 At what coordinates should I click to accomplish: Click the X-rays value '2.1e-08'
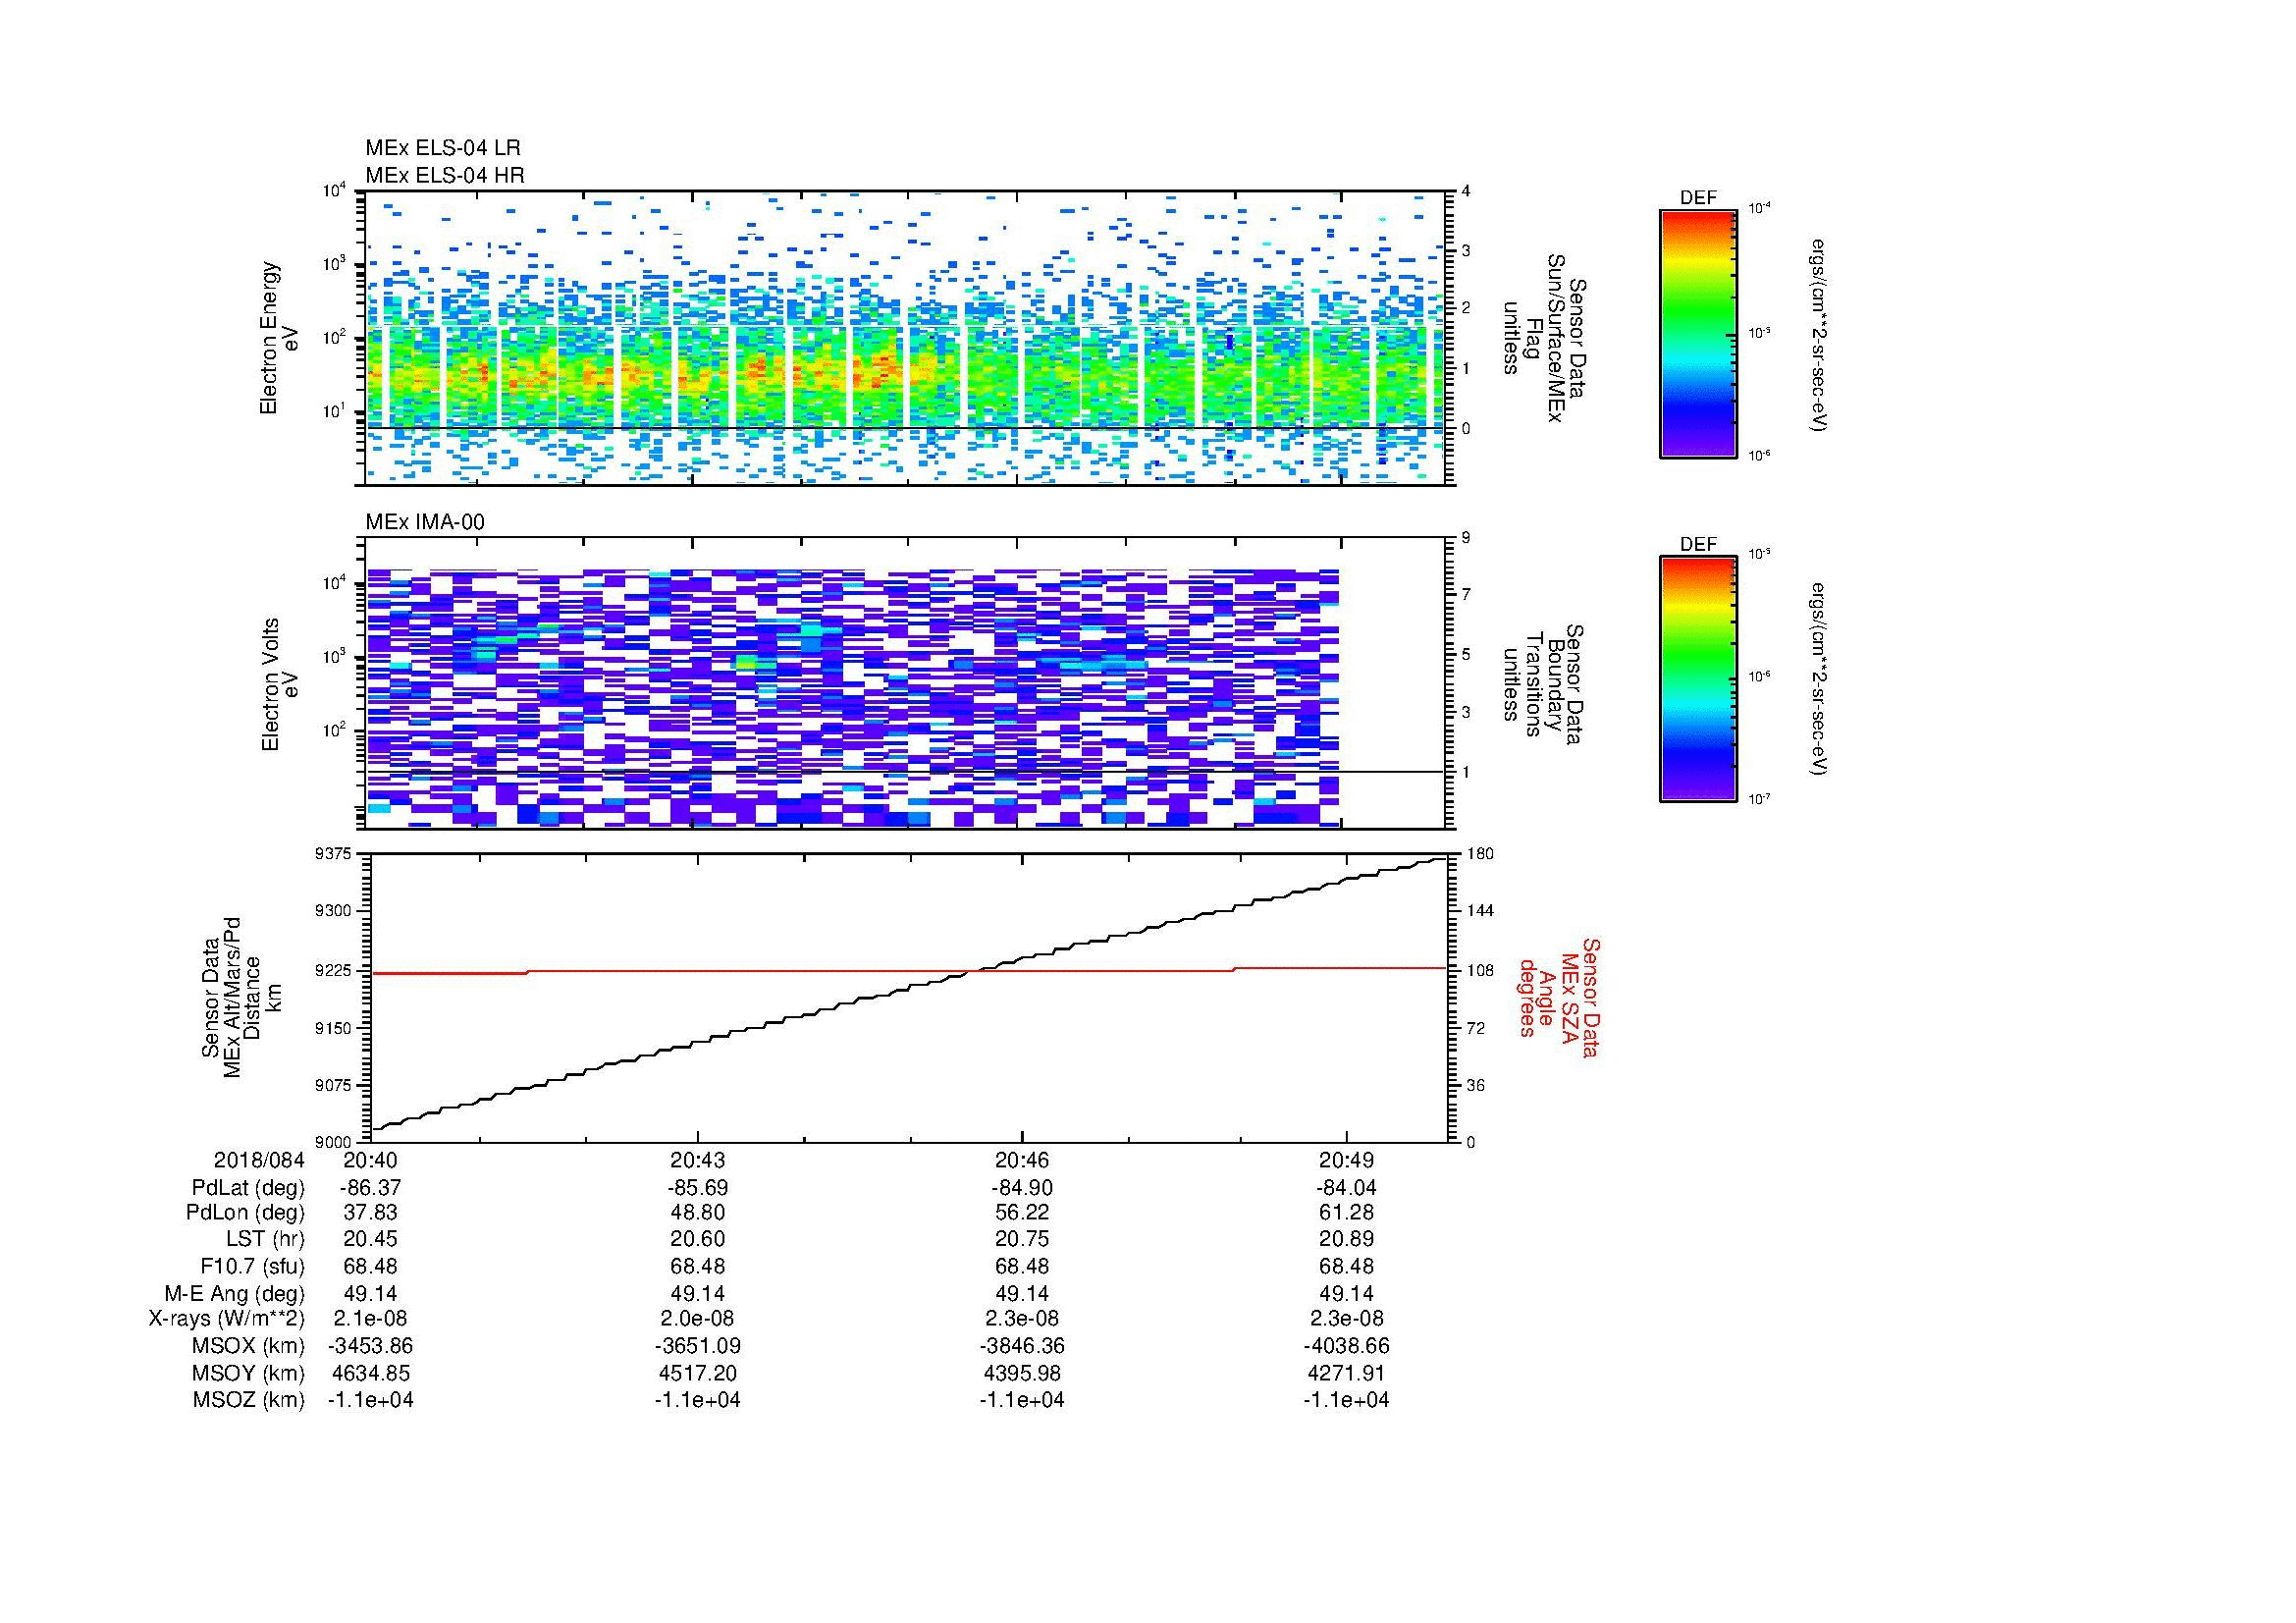[370, 1320]
